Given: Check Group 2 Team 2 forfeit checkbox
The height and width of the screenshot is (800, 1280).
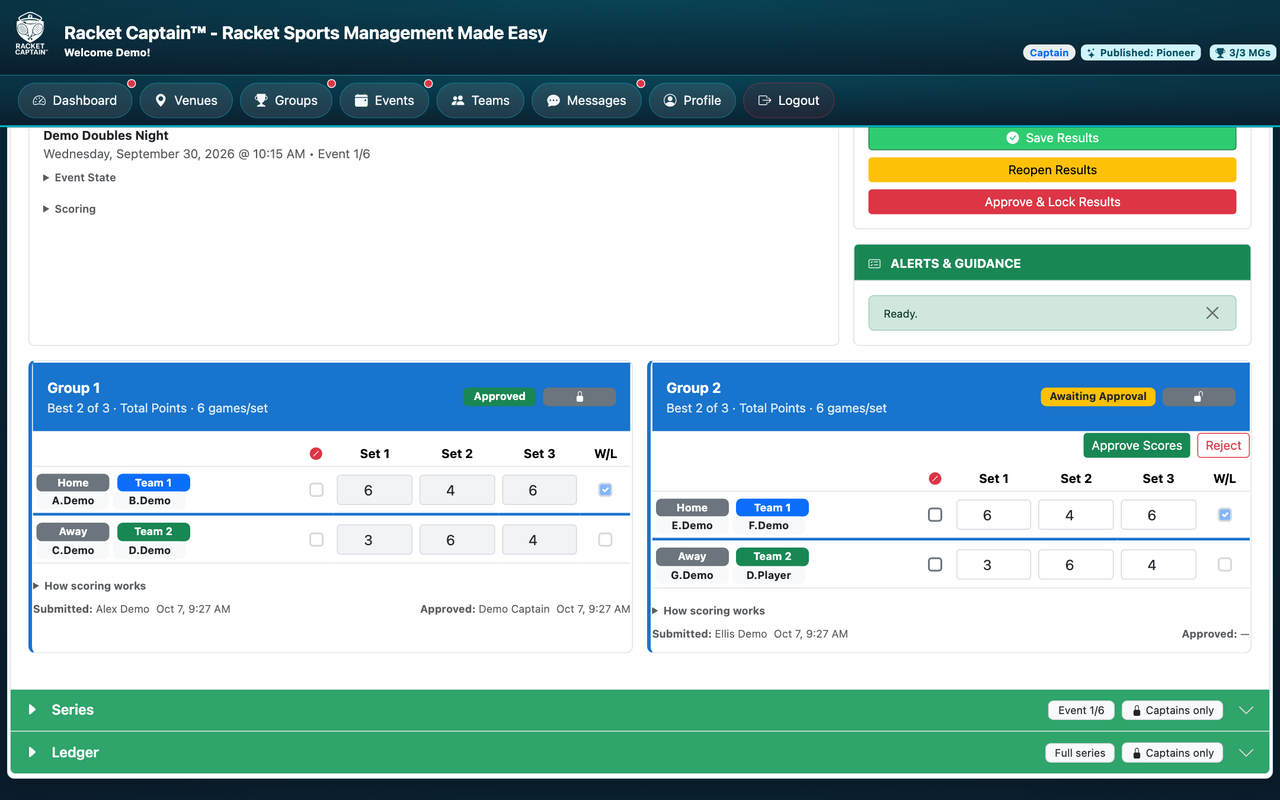Looking at the screenshot, I should point(935,565).
